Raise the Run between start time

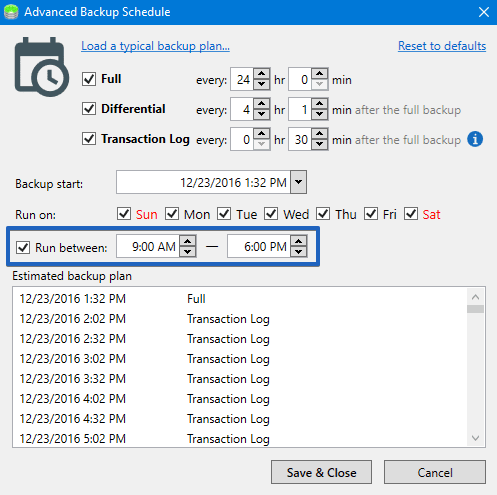[x=188, y=241]
